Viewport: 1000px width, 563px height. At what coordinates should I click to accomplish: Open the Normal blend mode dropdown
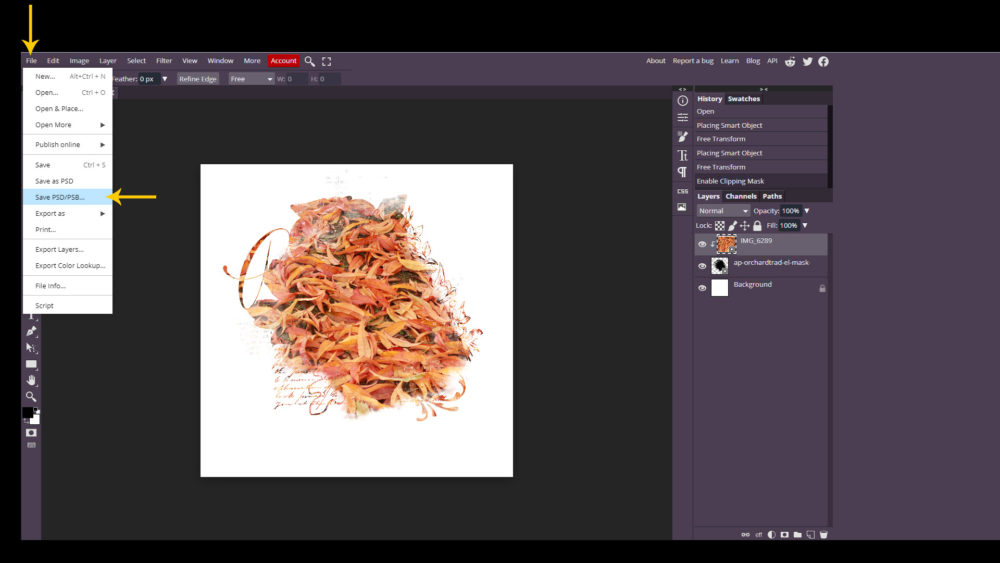click(x=723, y=211)
